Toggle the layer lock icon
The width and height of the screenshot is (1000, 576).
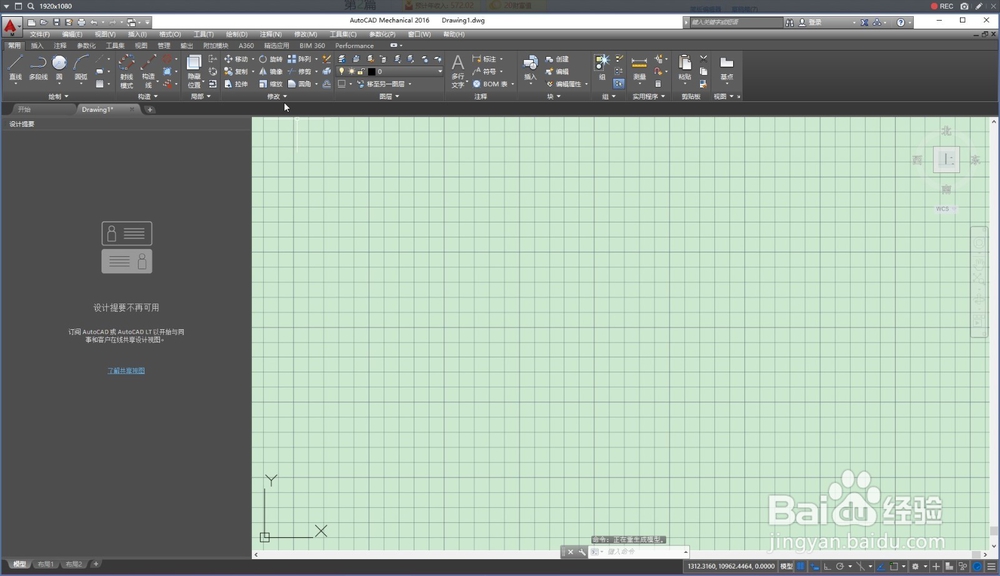[x=361, y=71]
